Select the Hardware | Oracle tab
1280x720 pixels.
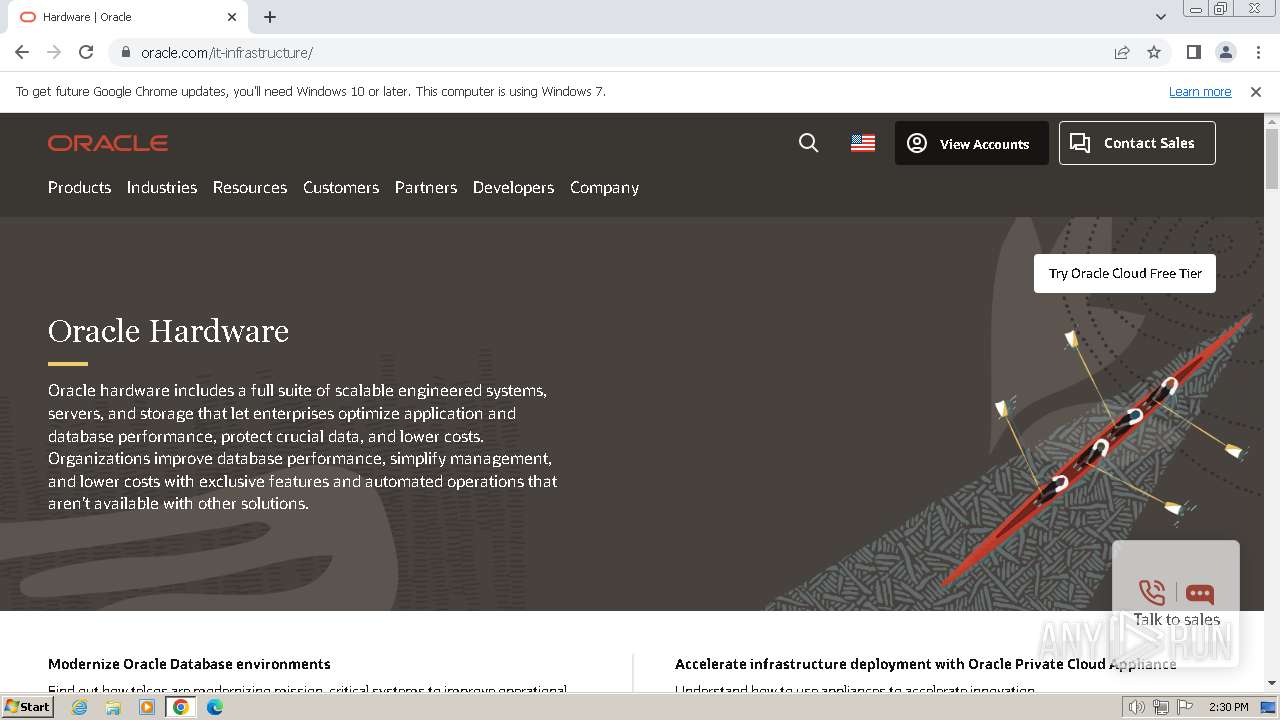pyautogui.click(x=128, y=17)
